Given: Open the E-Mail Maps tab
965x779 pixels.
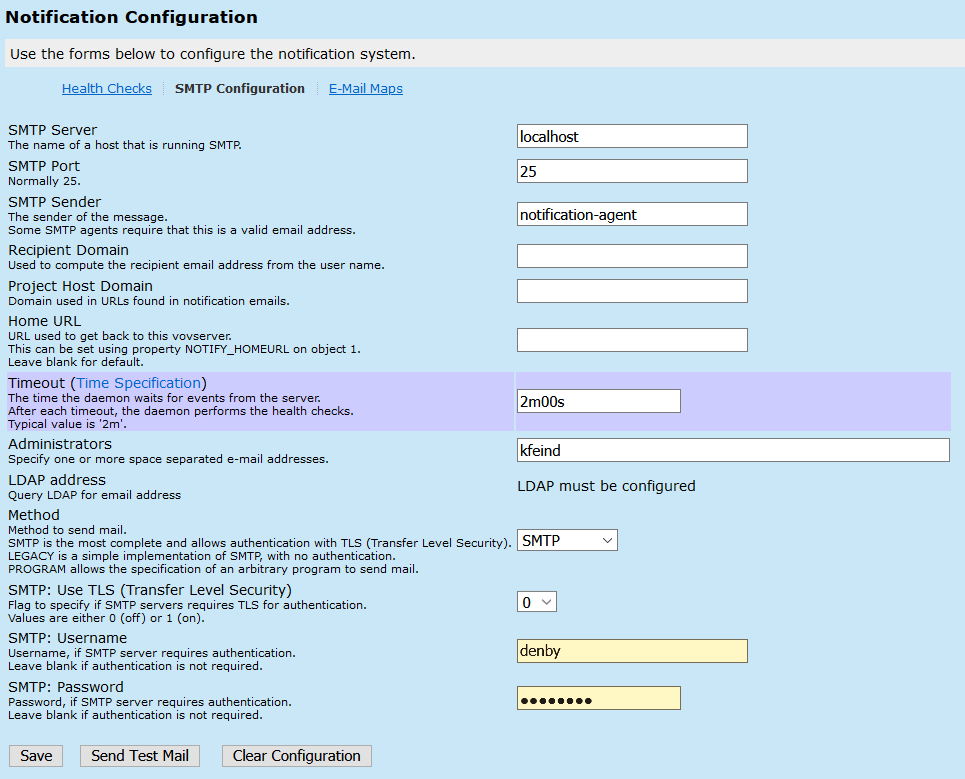Looking at the screenshot, I should [x=366, y=89].
